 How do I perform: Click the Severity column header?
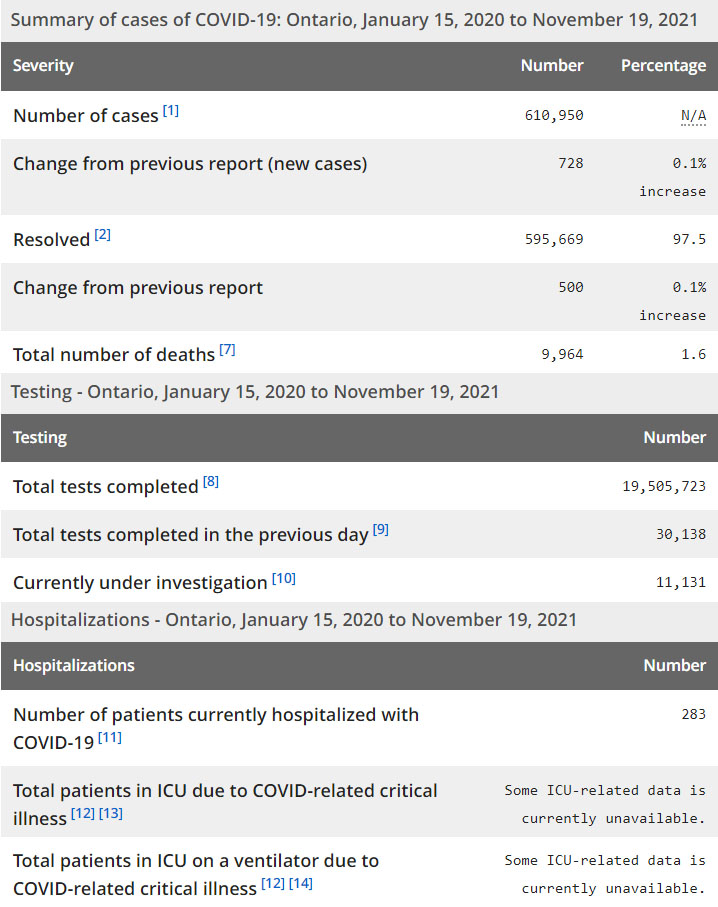(43, 66)
